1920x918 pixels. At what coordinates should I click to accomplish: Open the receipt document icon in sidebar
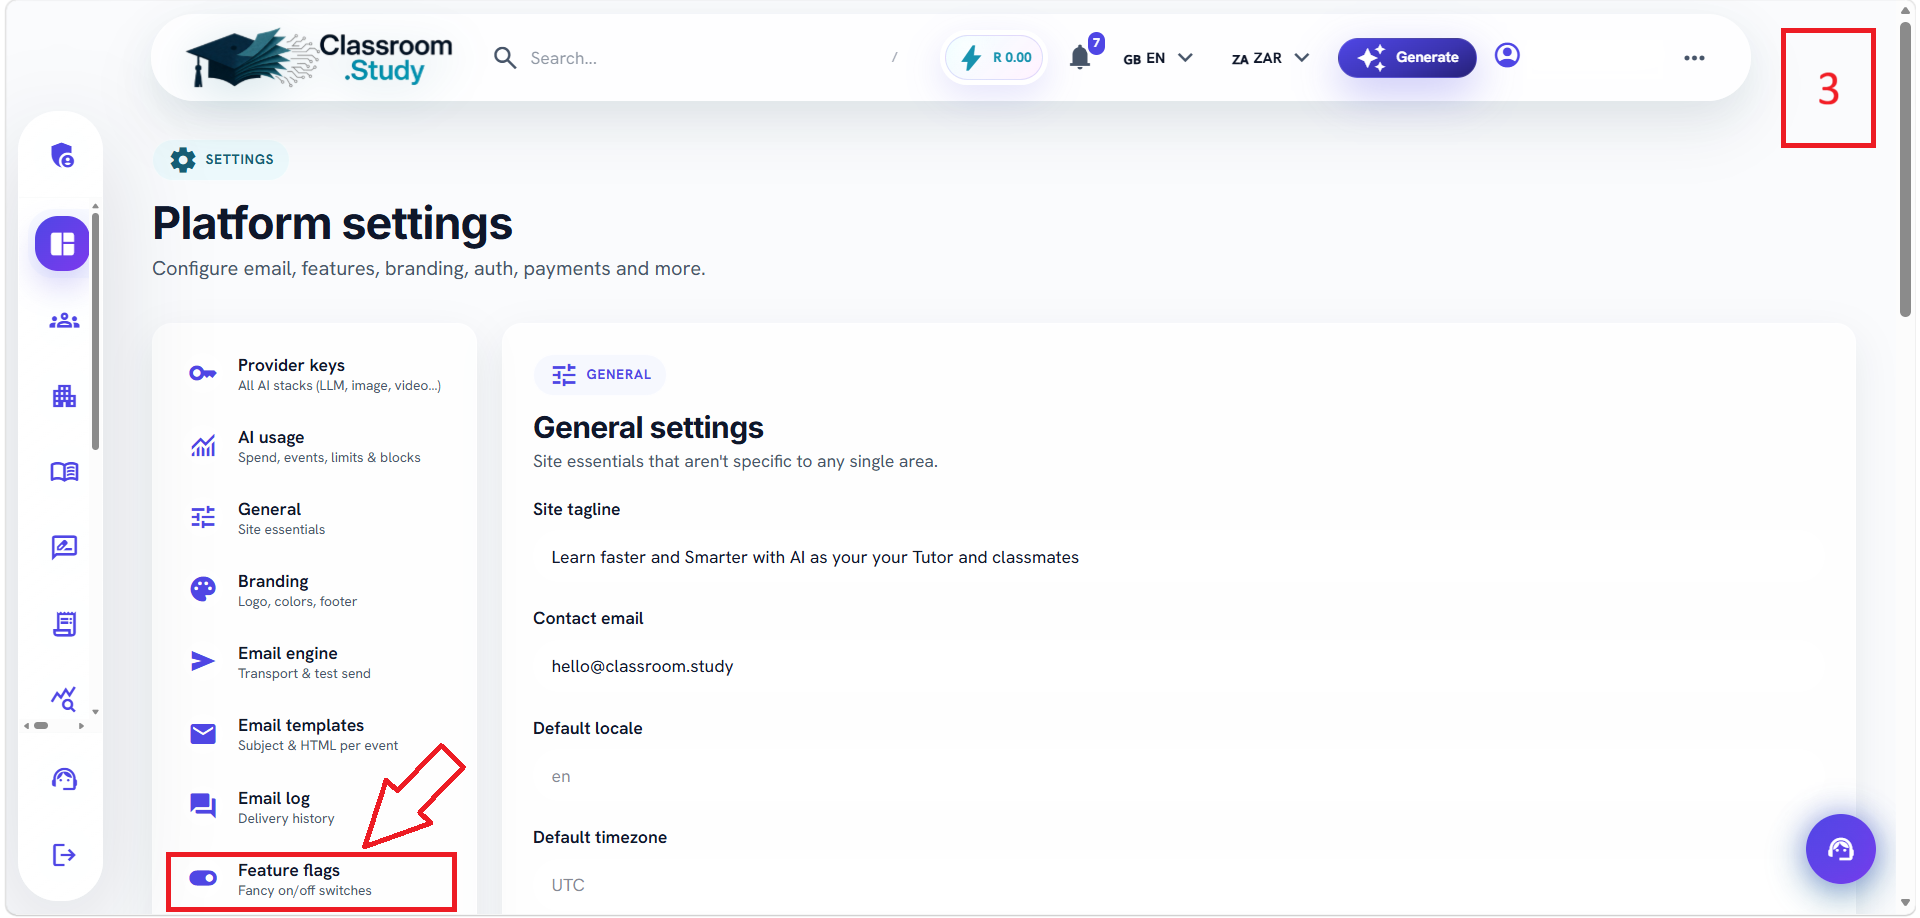coord(64,624)
